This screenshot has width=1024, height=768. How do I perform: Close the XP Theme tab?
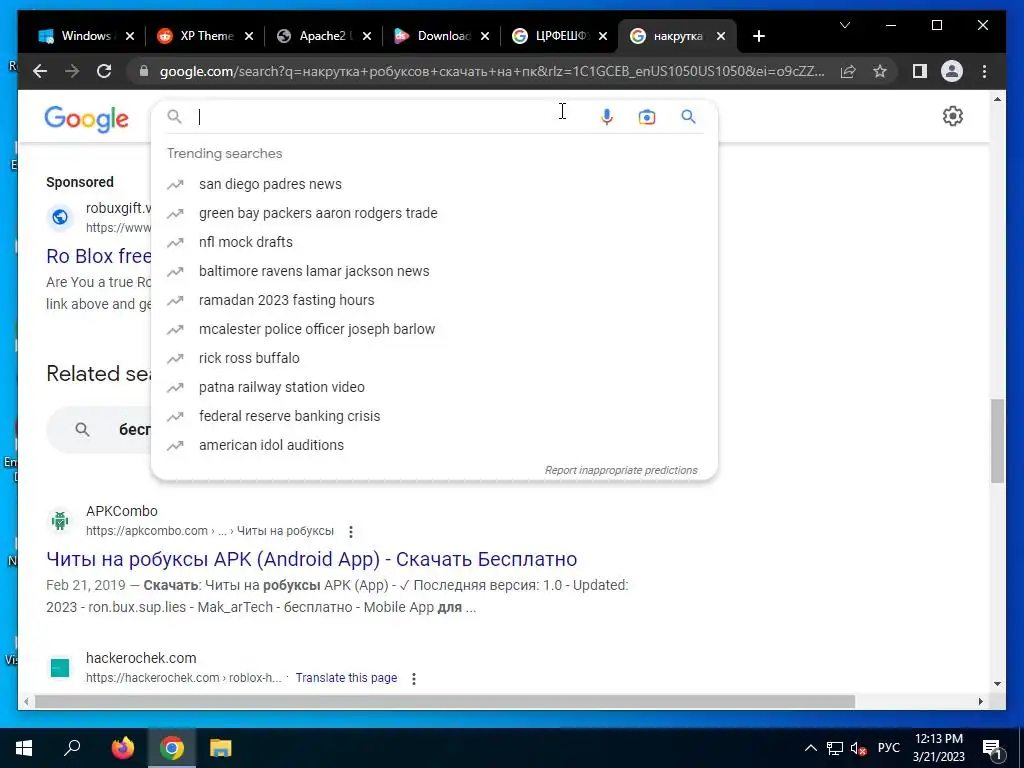(249, 36)
